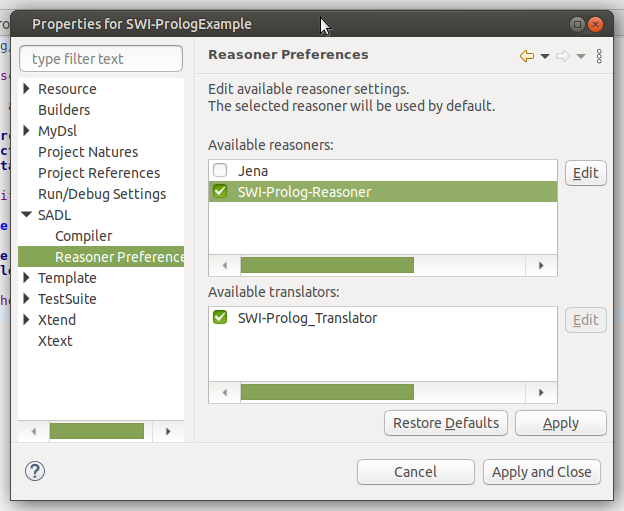Image resolution: width=624 pixels, height=511 pixels.
Task: Click the reasoners list scroll right arrow
Action: [x=541, y=265]
